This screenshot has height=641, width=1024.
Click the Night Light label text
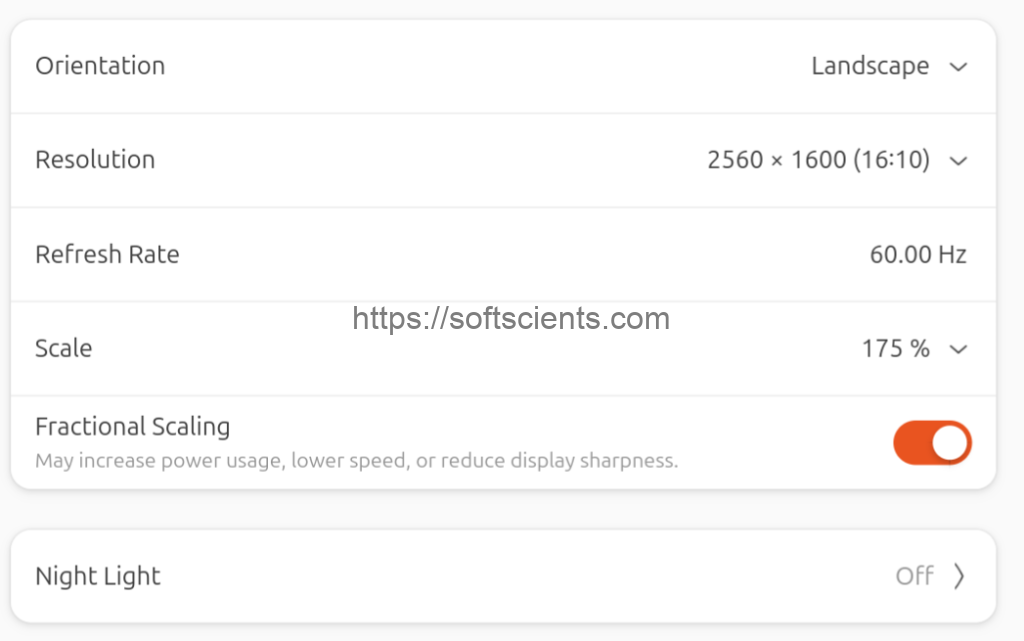pyautogui.click(x=98, y=577)
